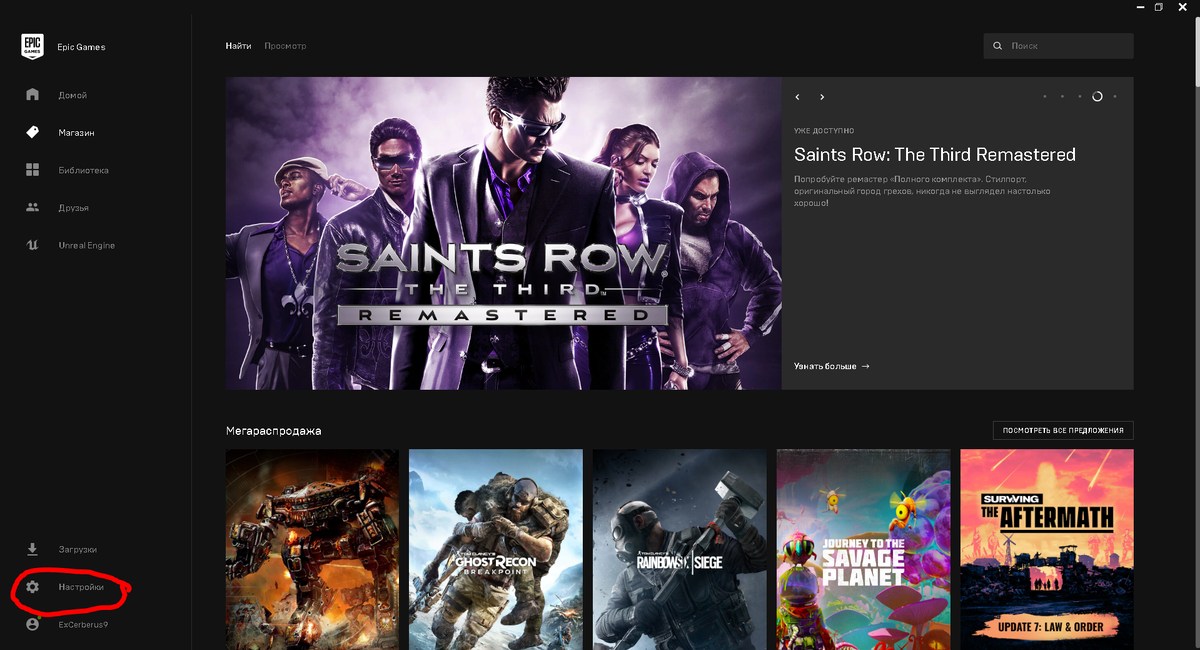The image size is (1200, 650).
Task: Open the mech game cover thumbnail
Action: 312,549
